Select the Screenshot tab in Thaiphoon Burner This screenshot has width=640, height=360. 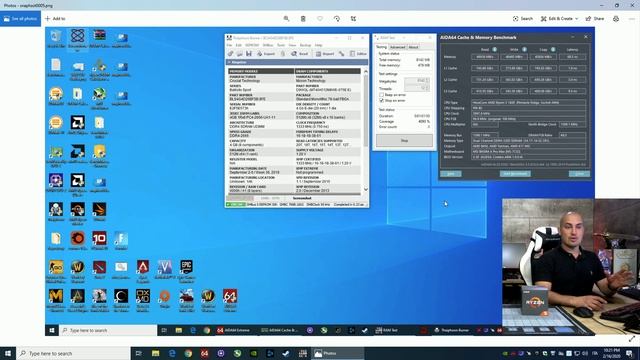(302, 198)
